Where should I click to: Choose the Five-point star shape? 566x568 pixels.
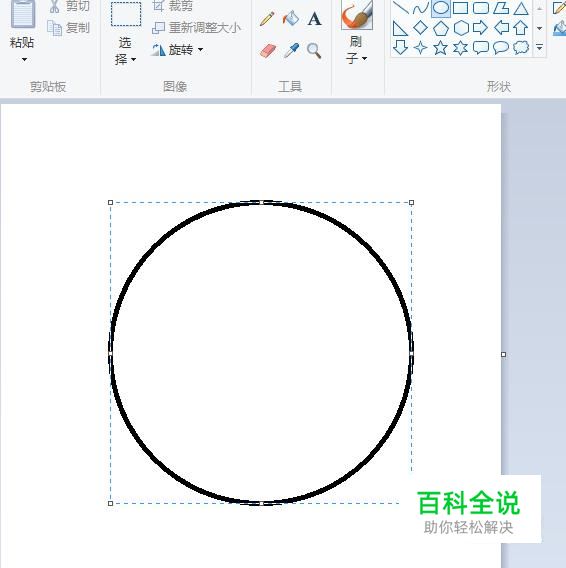click(x=441, y=47)
